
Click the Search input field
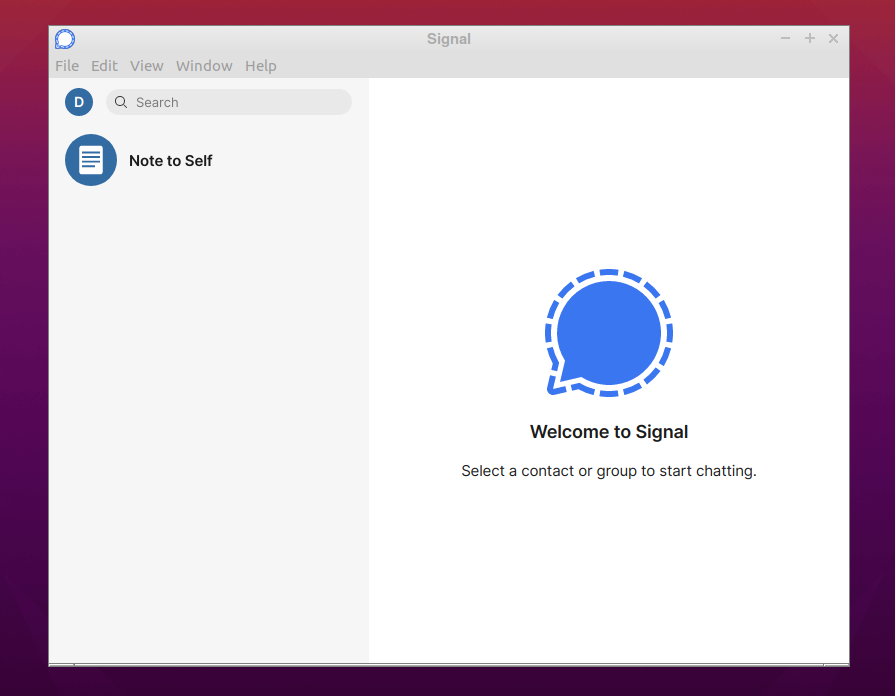point(229,102)
